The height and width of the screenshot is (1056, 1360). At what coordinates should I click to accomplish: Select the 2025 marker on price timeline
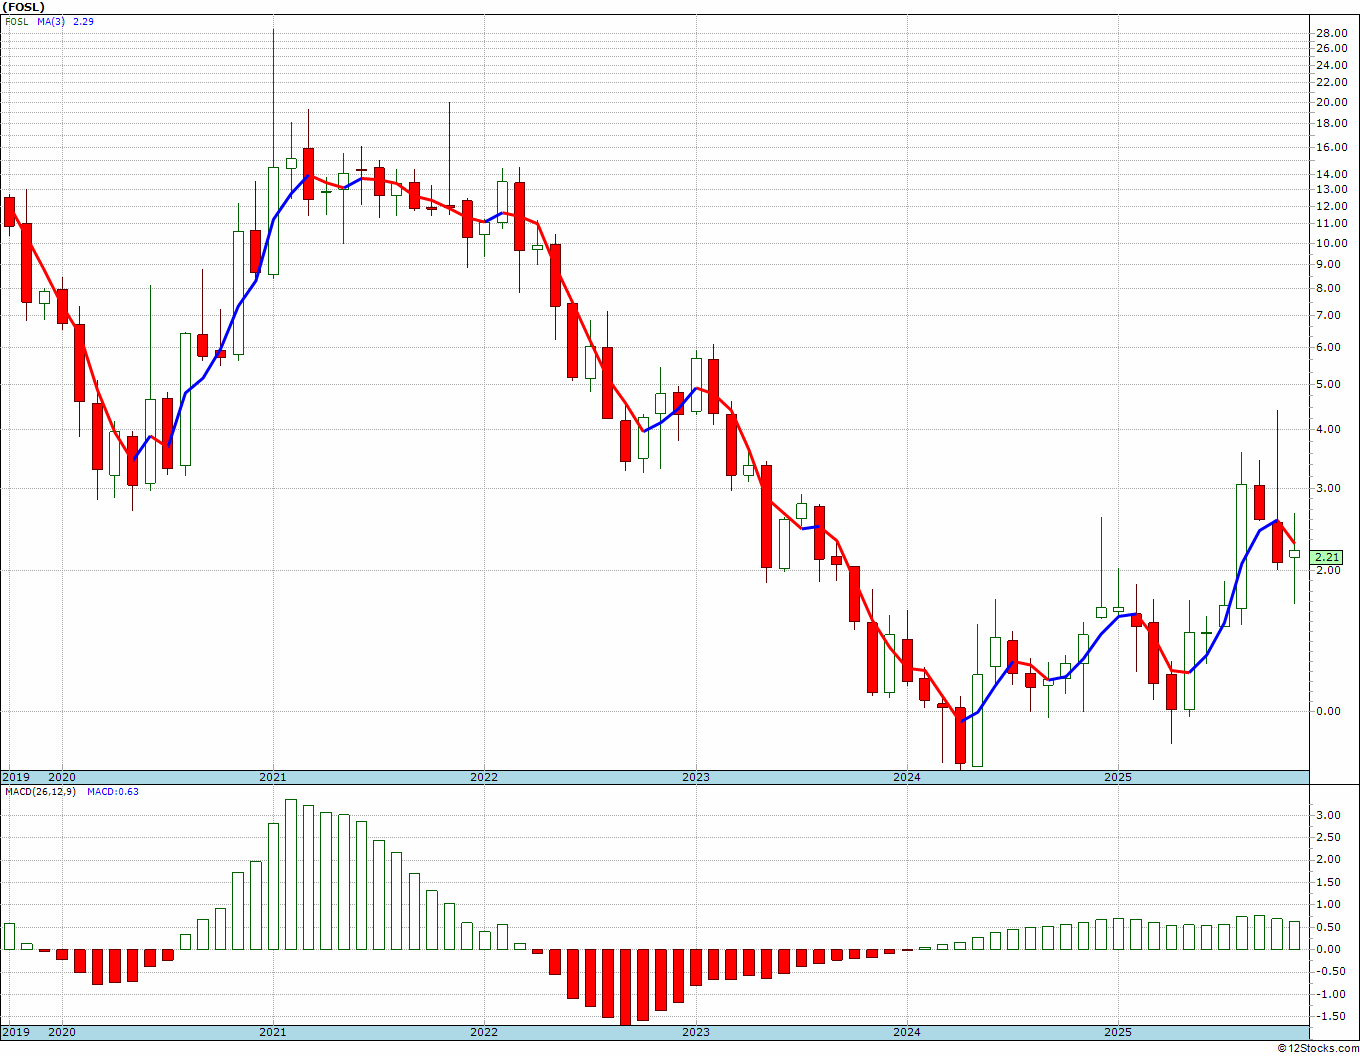(x=1118, y=777)
